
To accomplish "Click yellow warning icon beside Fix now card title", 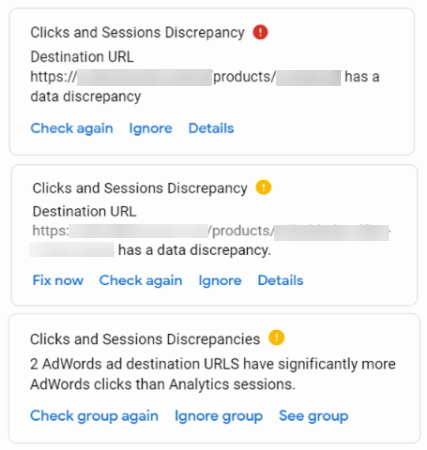I will click(263, 187).
